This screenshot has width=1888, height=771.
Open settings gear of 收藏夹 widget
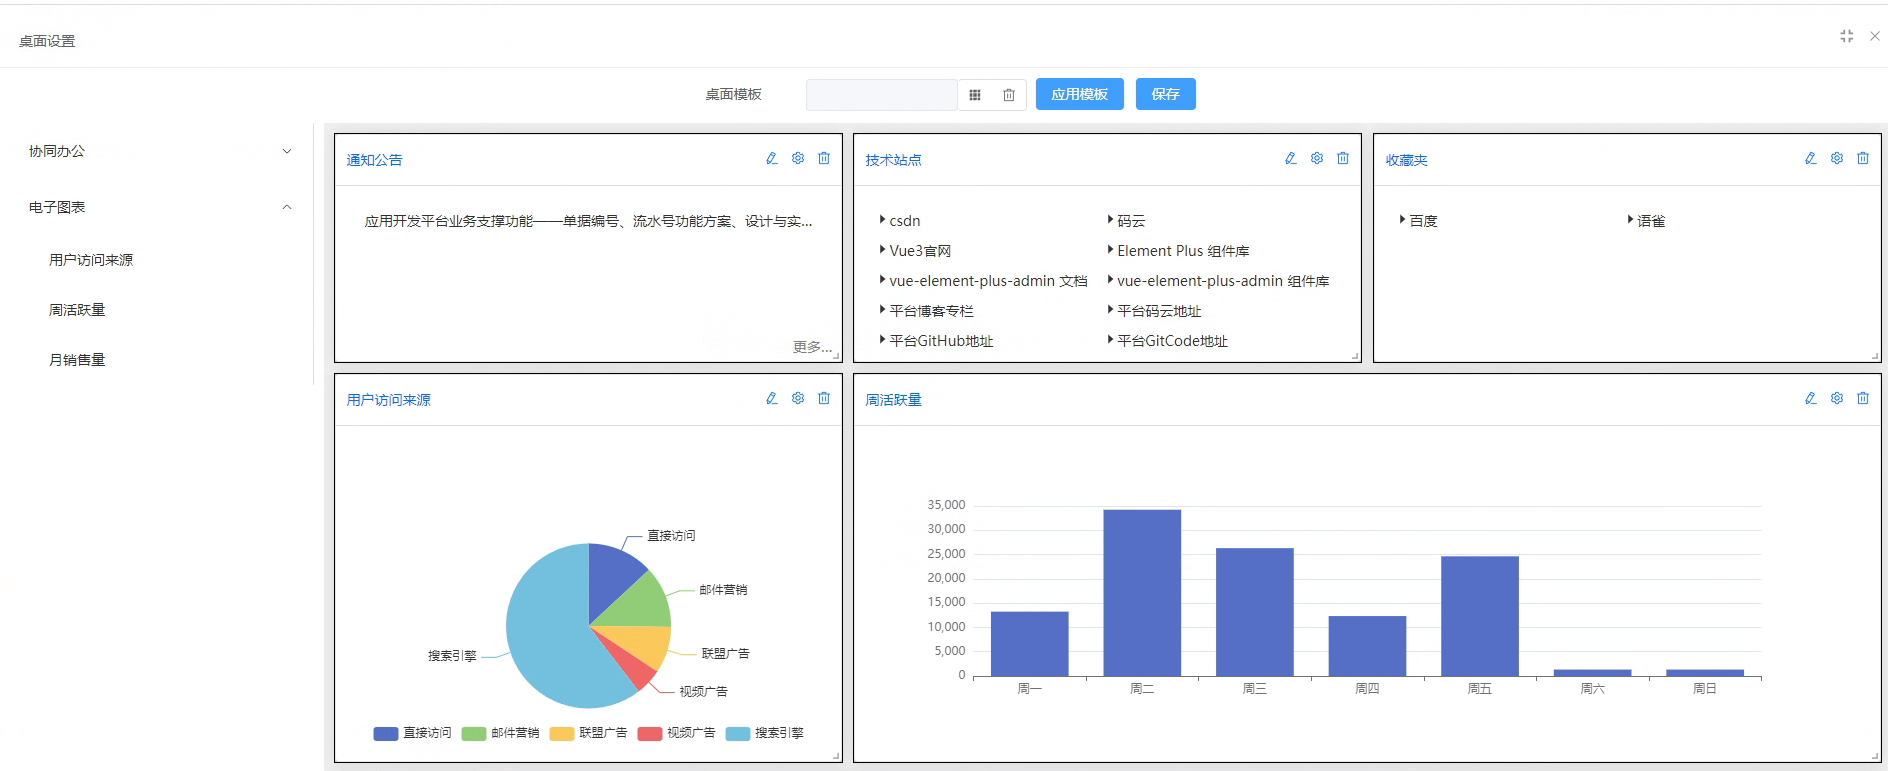(x=1837, y=158)
